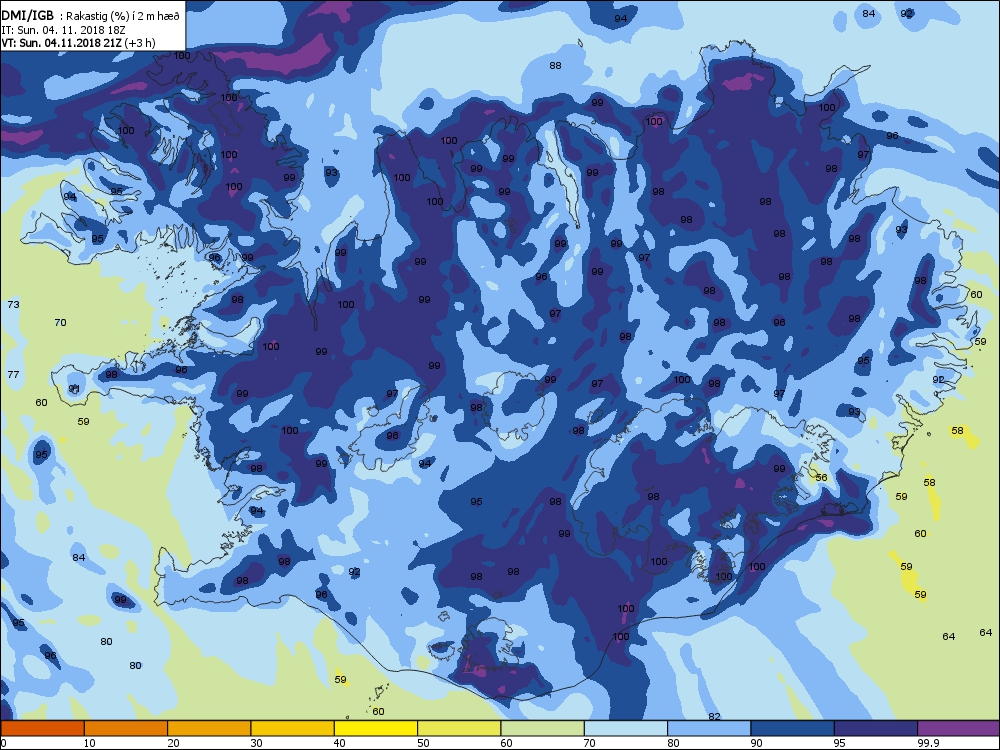Viewport: 1000px width, 750px height.
Task: Select the purple above-99.9 legend swatch
Action: [959, 728]
